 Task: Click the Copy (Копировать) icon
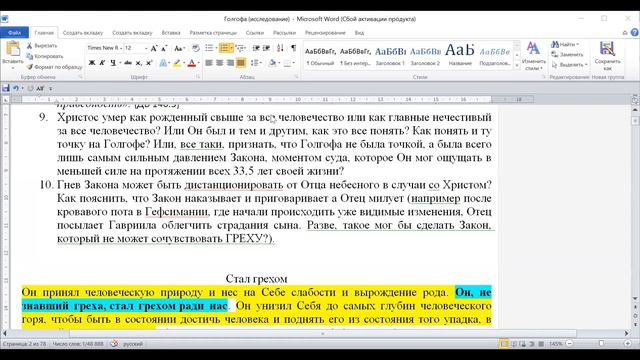point(29,56)
